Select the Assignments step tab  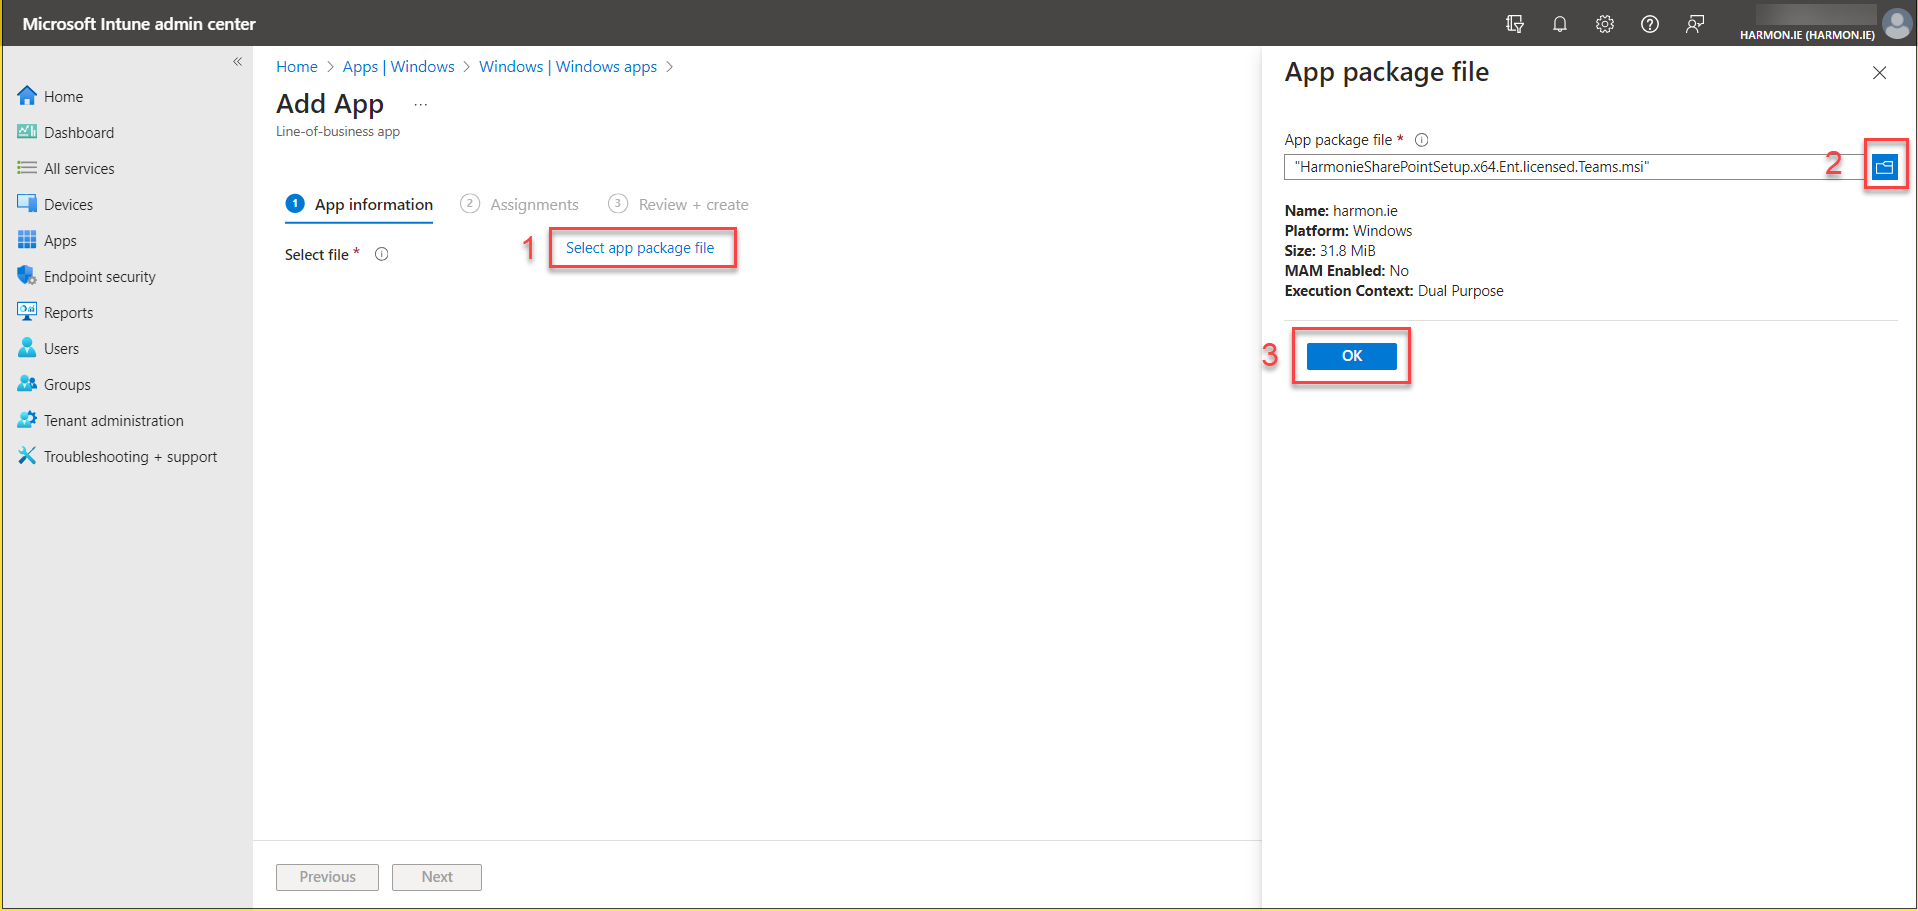coord(519,205)
